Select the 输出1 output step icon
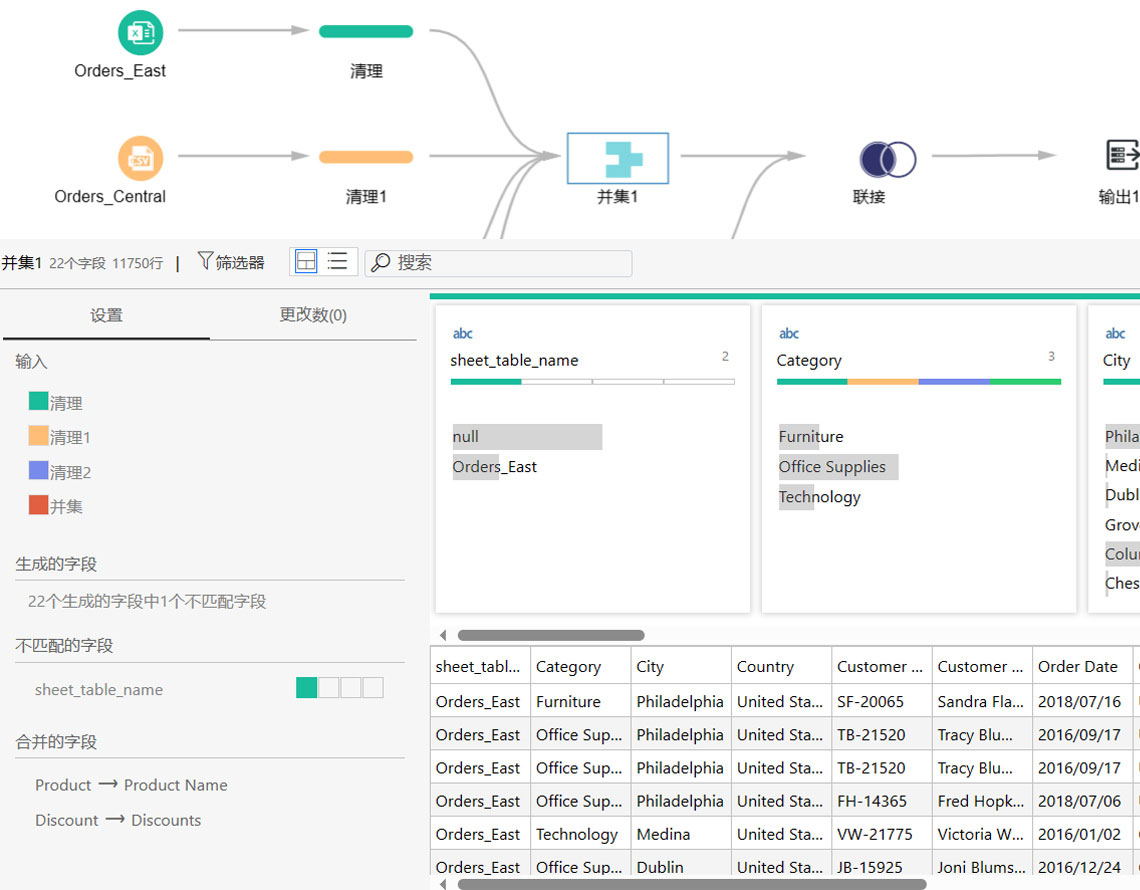The height and width of the screenshot is (890, 1140). point(1123,155)
